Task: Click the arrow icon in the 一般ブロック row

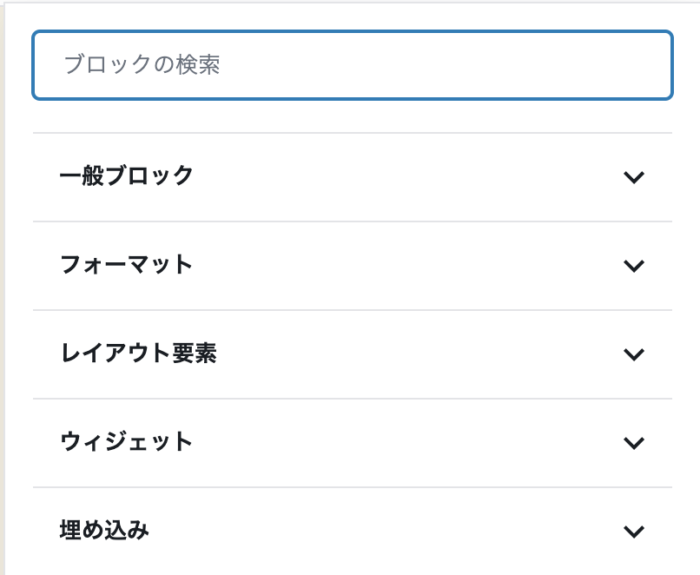Action: [x=633, y=177]
